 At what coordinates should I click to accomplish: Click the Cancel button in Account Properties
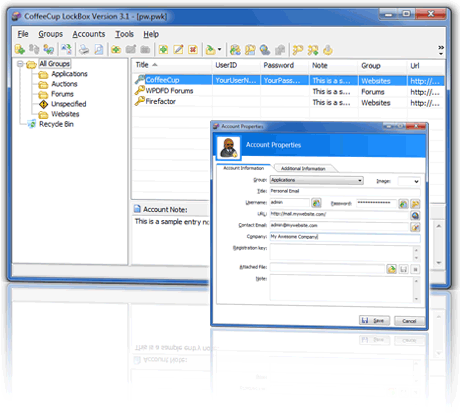point(409,321)
